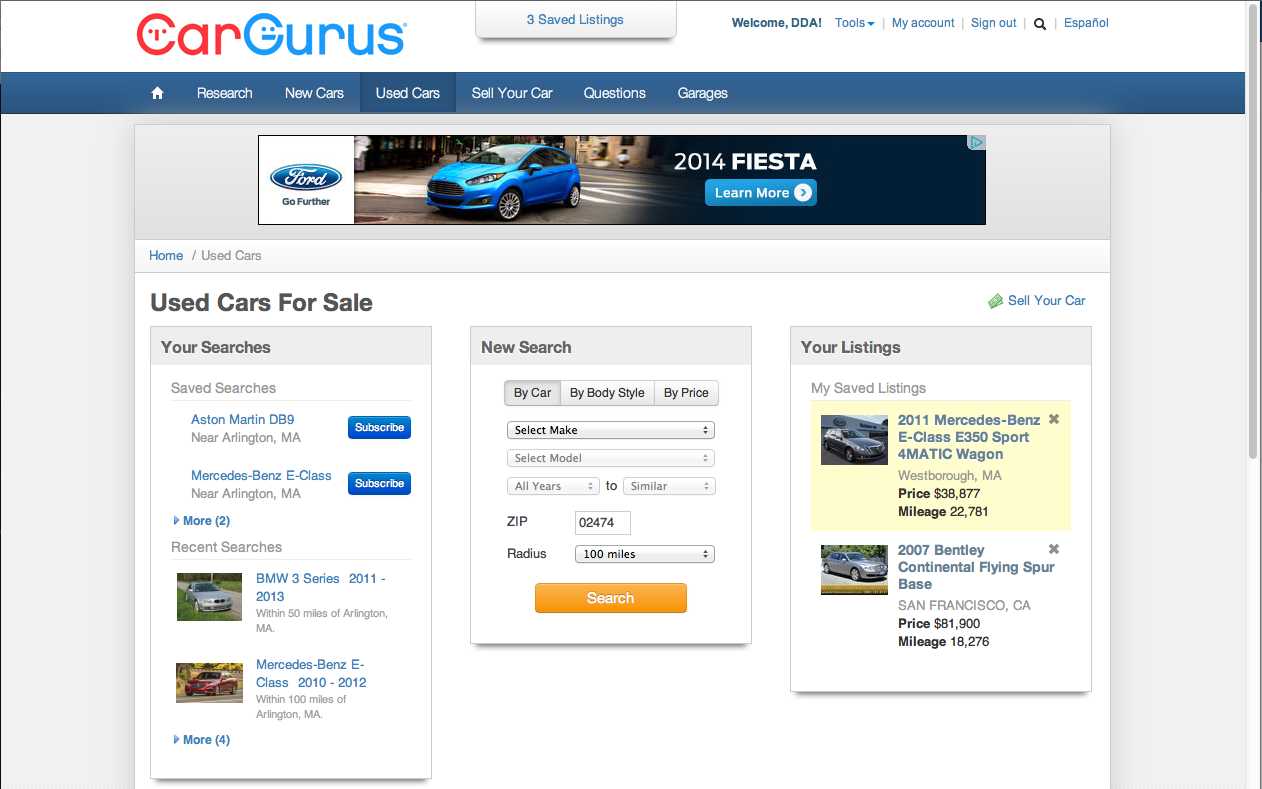Open the Sell Your Car nav item

[512, 93]
